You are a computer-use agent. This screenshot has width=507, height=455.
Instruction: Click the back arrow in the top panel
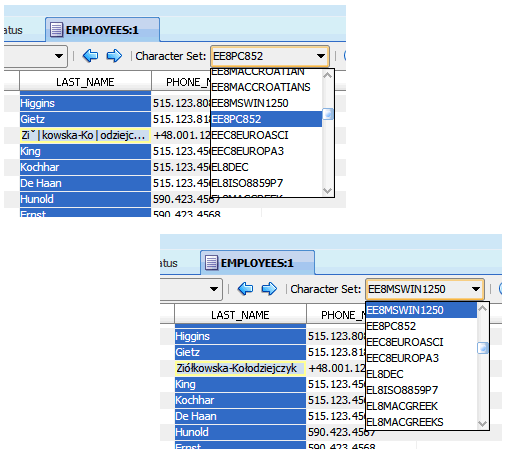pyautogui.click(x=90, y=56)
